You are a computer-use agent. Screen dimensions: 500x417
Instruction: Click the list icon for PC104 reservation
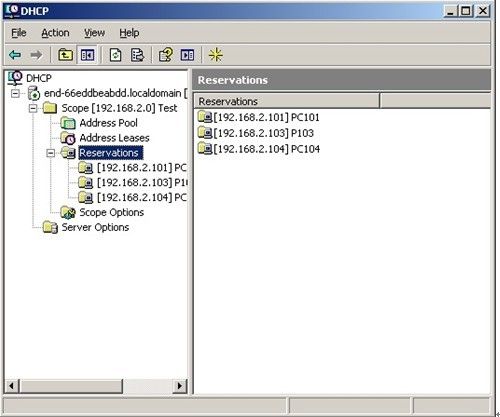click(x=205, y=148)
